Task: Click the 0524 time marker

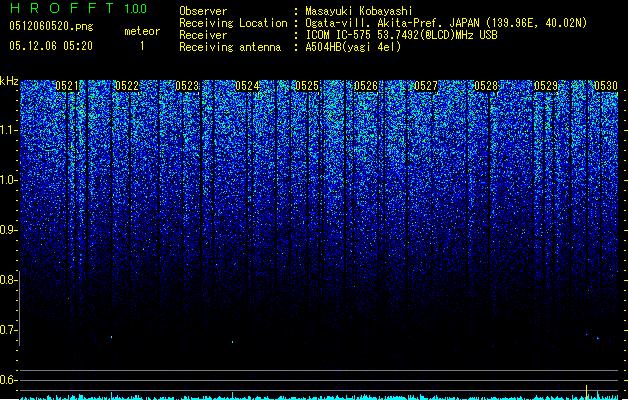Action: 247,86
